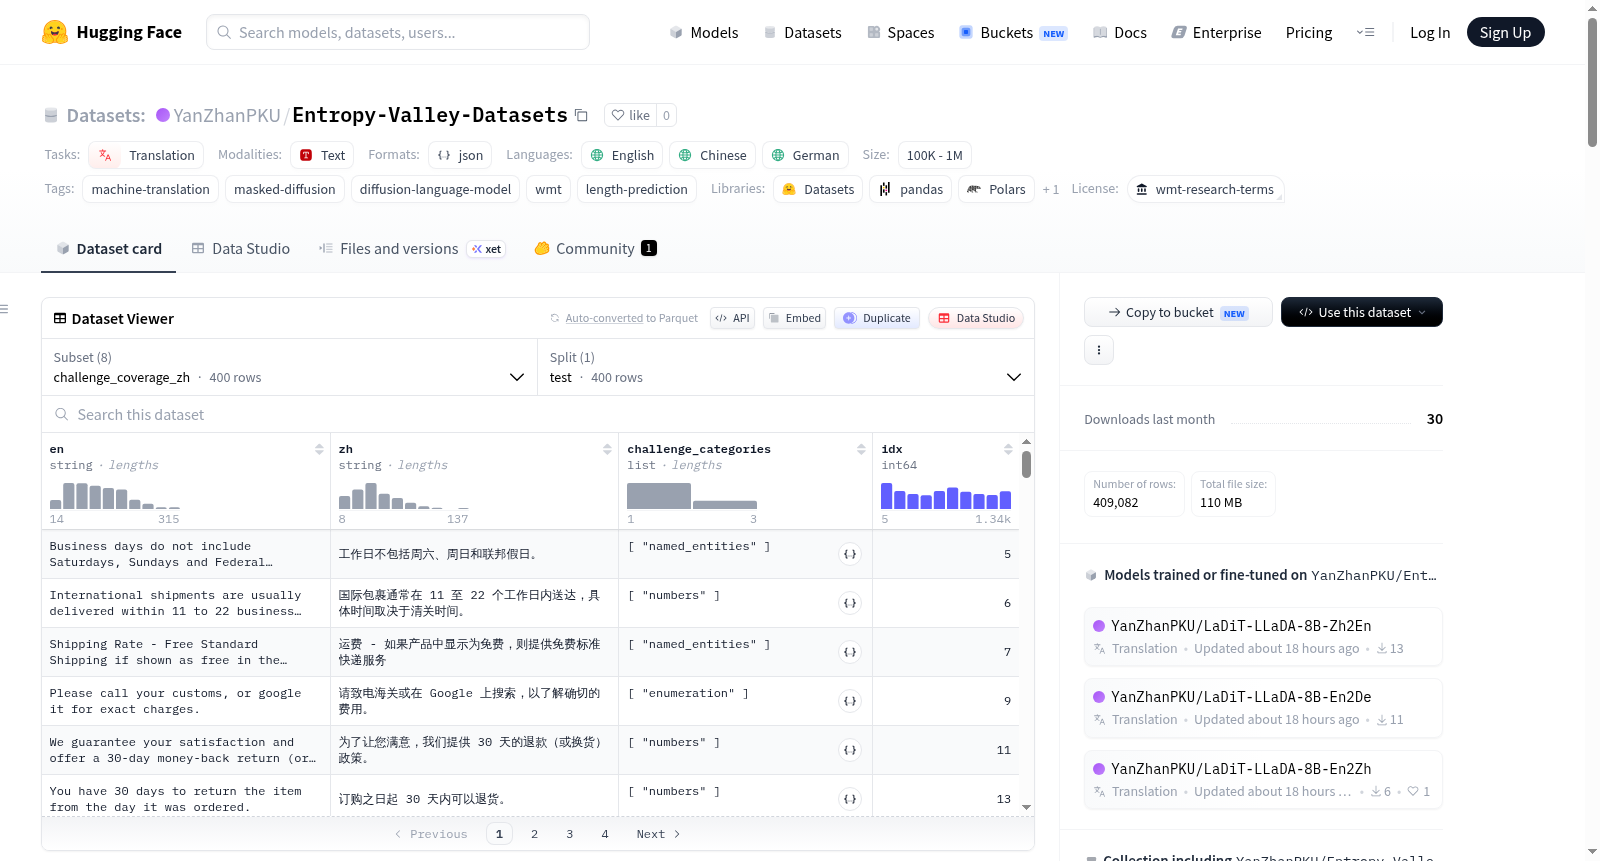Open the Auto-converted to Parquet link
The image size is (1600, 861).
pyautogui.click(x=624, y=318)
